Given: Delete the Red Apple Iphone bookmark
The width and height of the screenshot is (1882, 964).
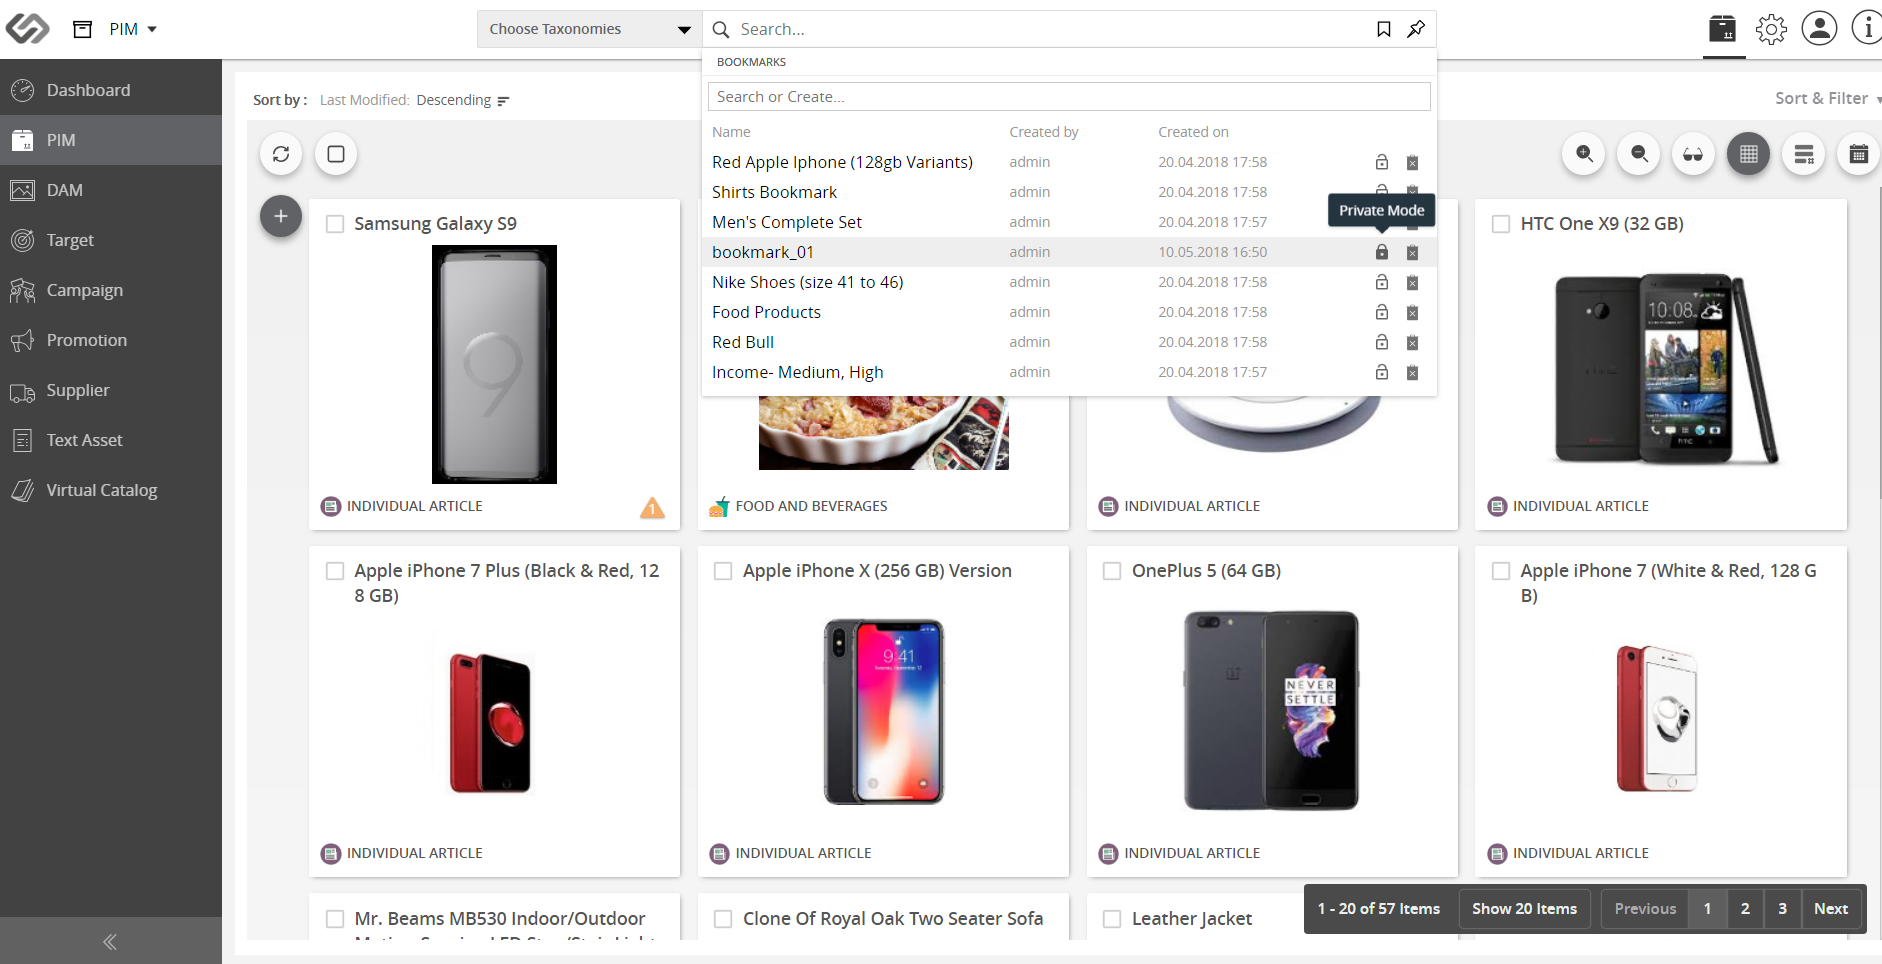Looking at the screenshot, I should click(x=1412, y=163).
